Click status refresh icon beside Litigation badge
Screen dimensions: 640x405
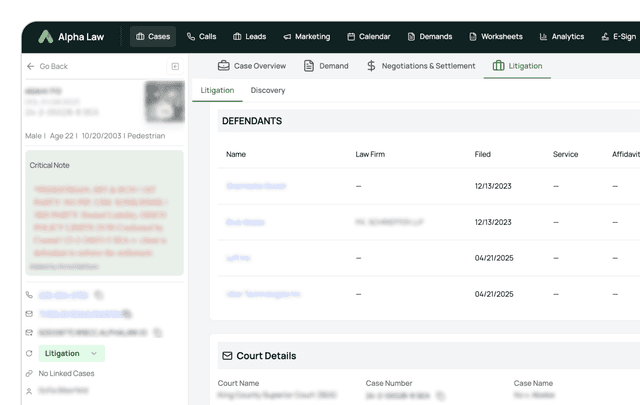(29, 353)
